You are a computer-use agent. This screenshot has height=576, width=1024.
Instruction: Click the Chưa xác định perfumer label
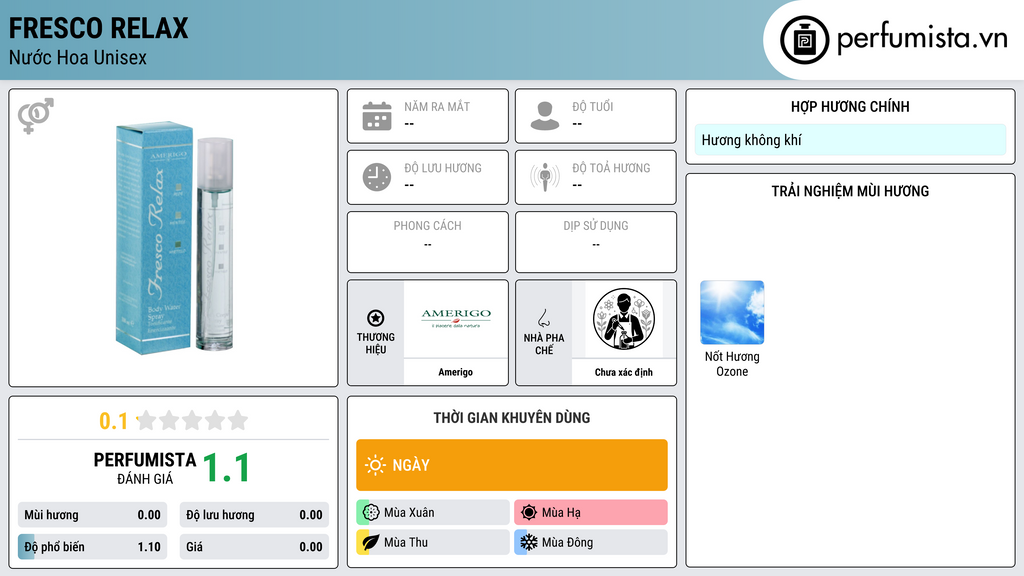tap(624, 372)
